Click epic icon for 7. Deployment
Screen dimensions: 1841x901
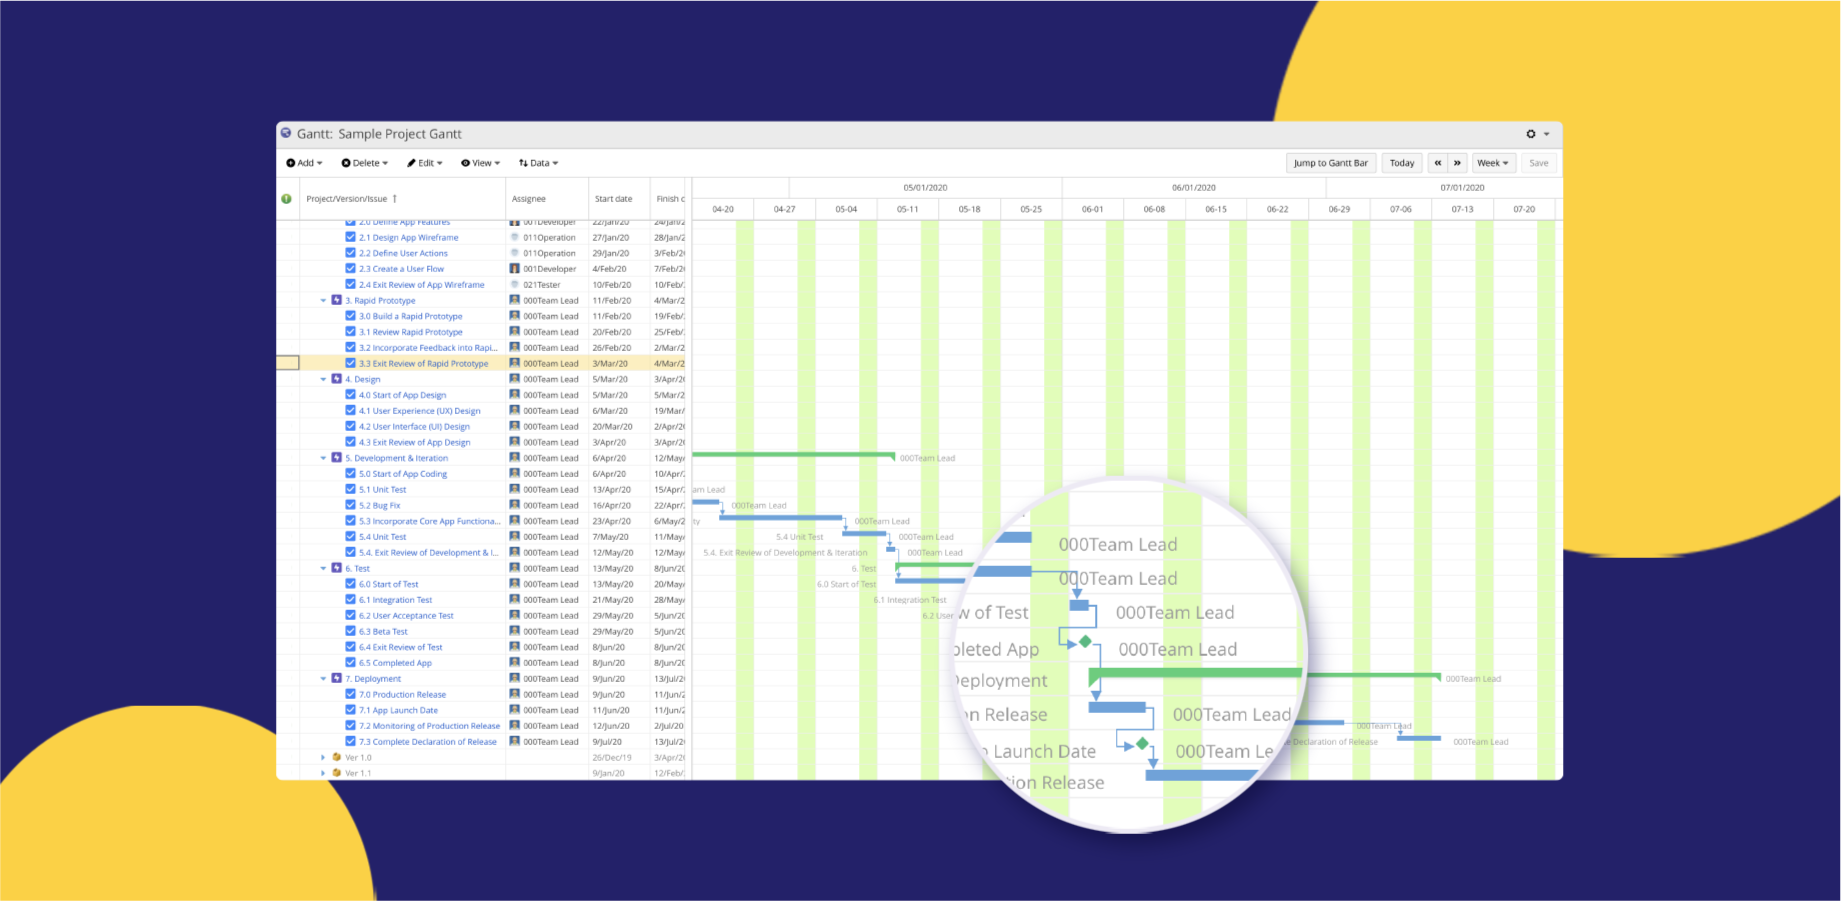coord(337,679)
